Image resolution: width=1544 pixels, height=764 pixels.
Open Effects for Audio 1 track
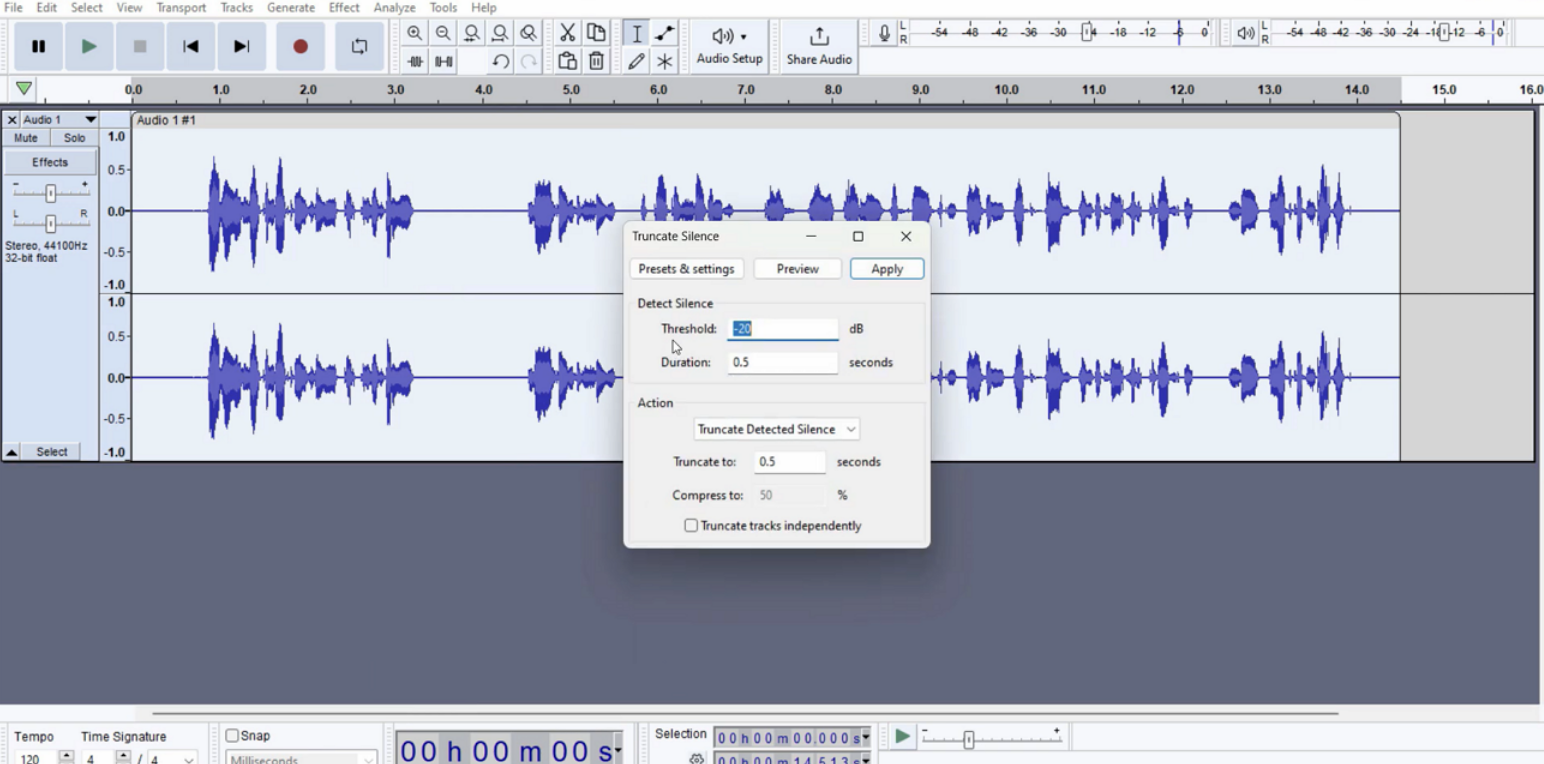(50, 162)
